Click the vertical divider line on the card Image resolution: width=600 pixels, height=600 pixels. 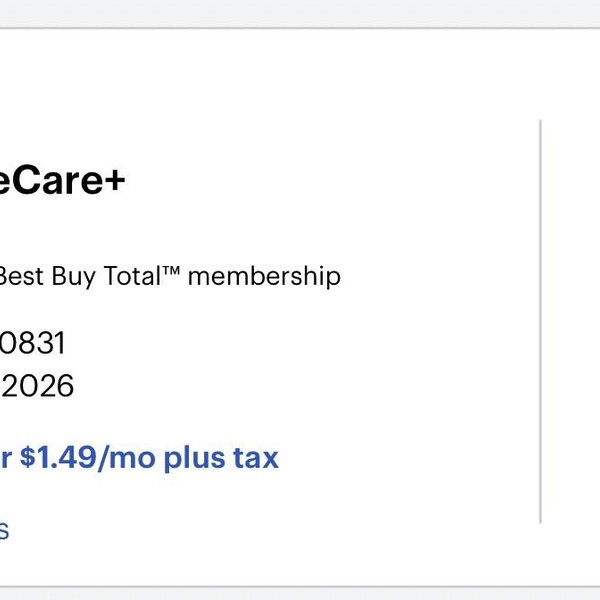(x=540, y=320)
